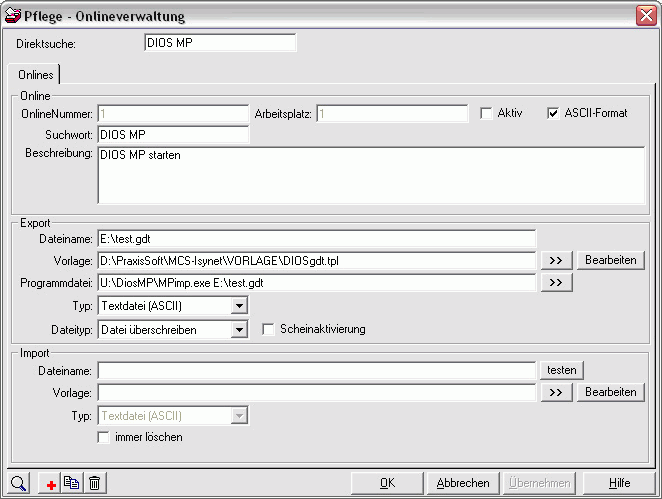
Task: Click the Programmdatei path field
Action: point(317,283)
